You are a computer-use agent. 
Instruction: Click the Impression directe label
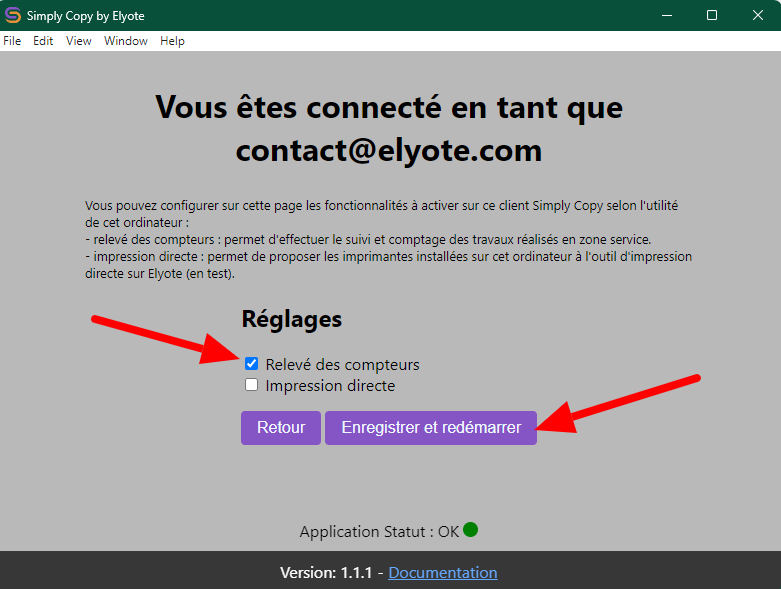[x=330, y=385]
